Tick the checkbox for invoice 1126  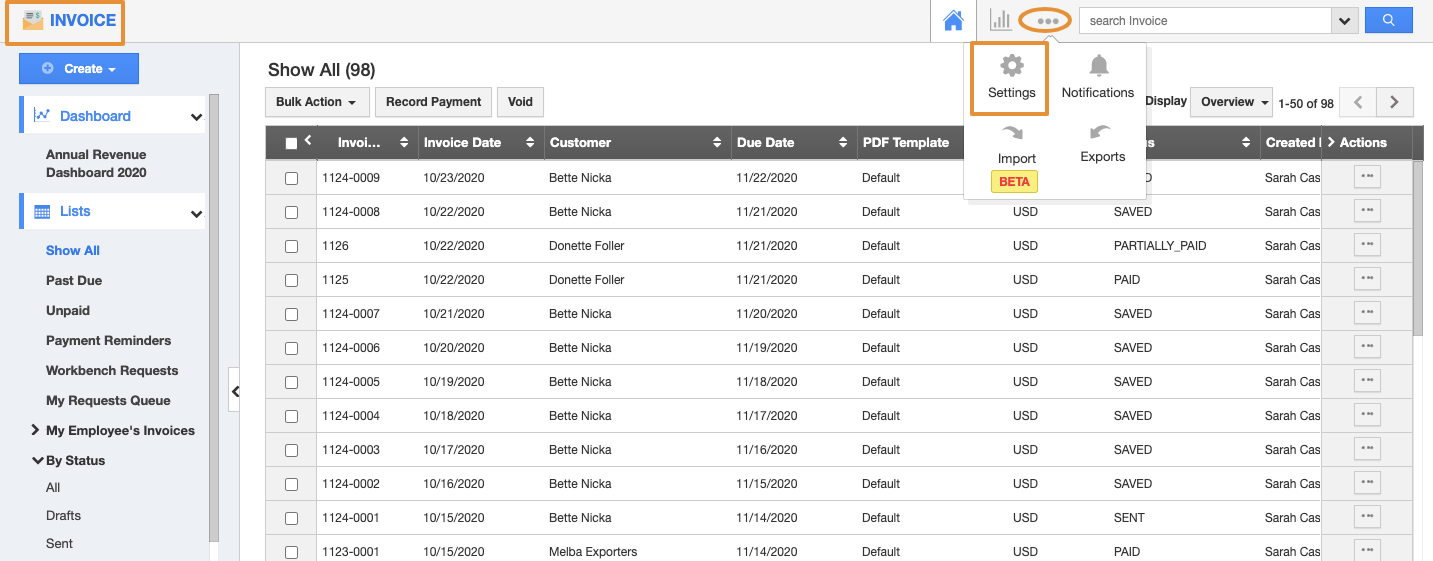coord(291,246)
